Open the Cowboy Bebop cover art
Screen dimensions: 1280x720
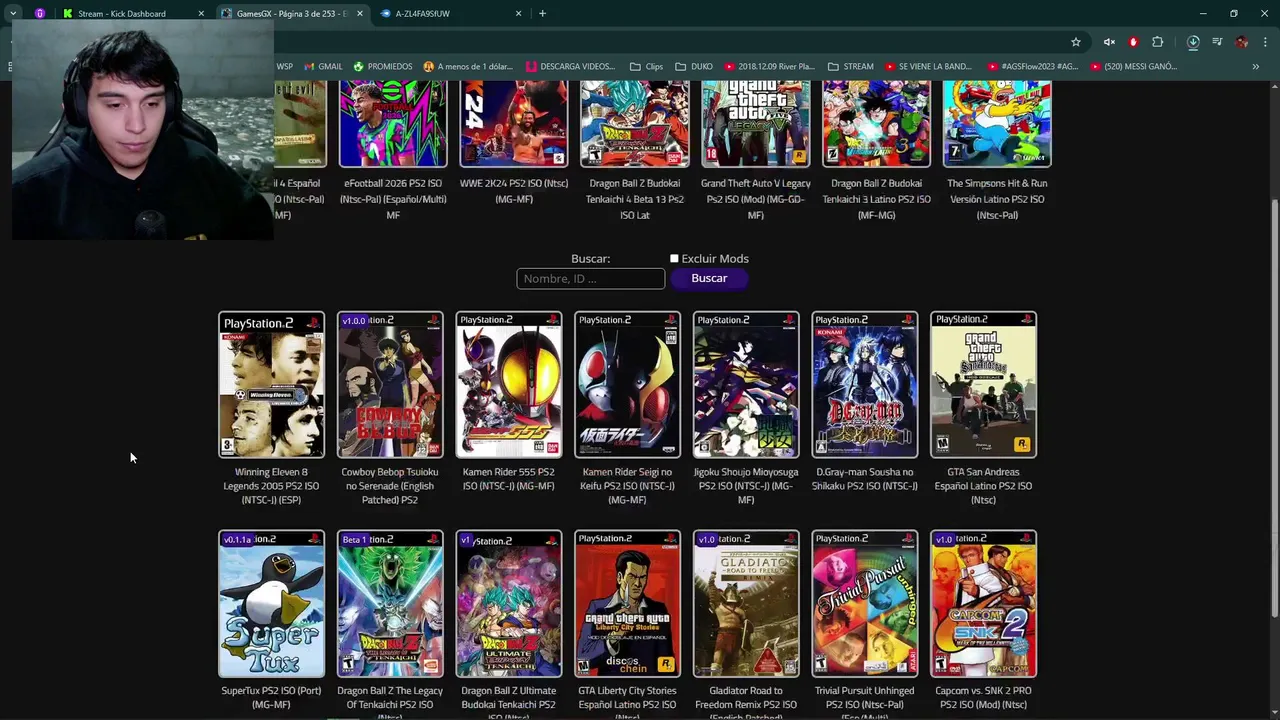click(x=390, y=385)
